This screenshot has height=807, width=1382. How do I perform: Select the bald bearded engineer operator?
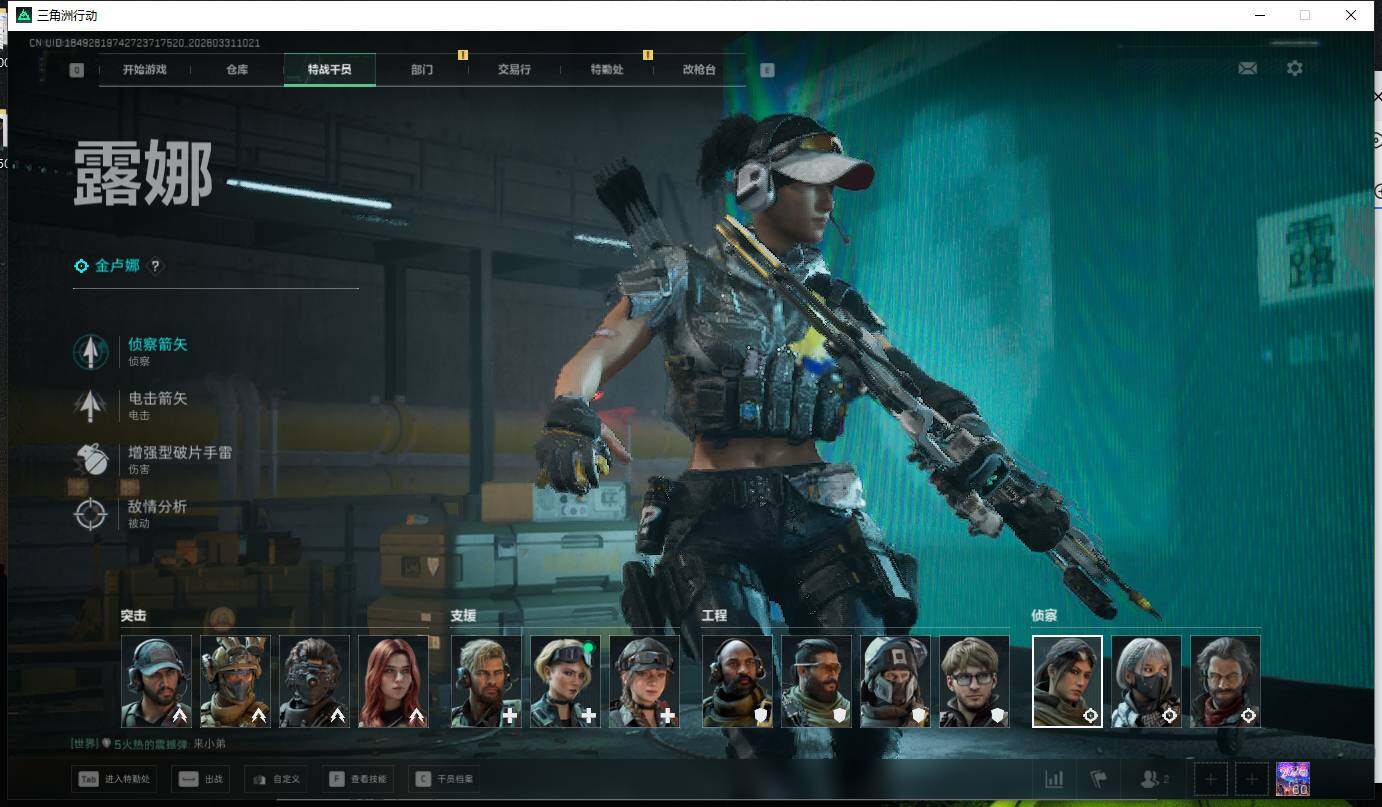737,681
